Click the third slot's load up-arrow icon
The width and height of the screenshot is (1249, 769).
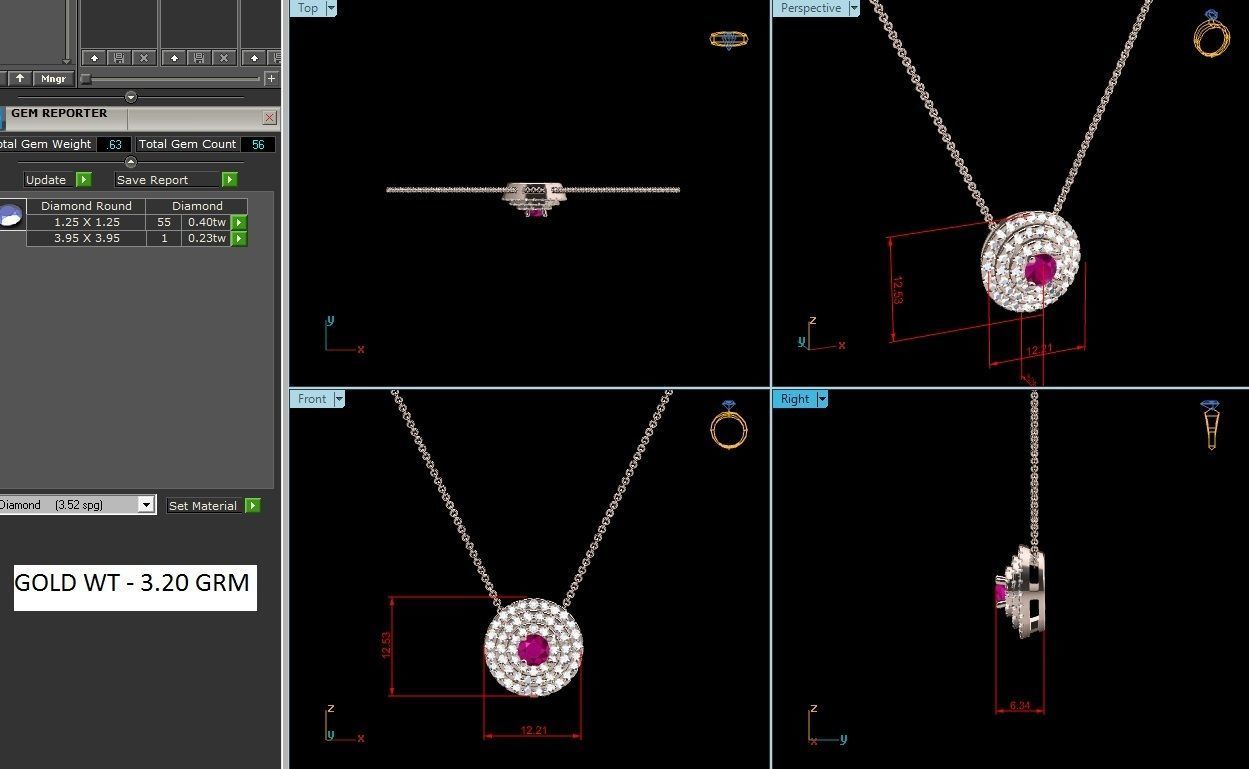coord(254,58)
